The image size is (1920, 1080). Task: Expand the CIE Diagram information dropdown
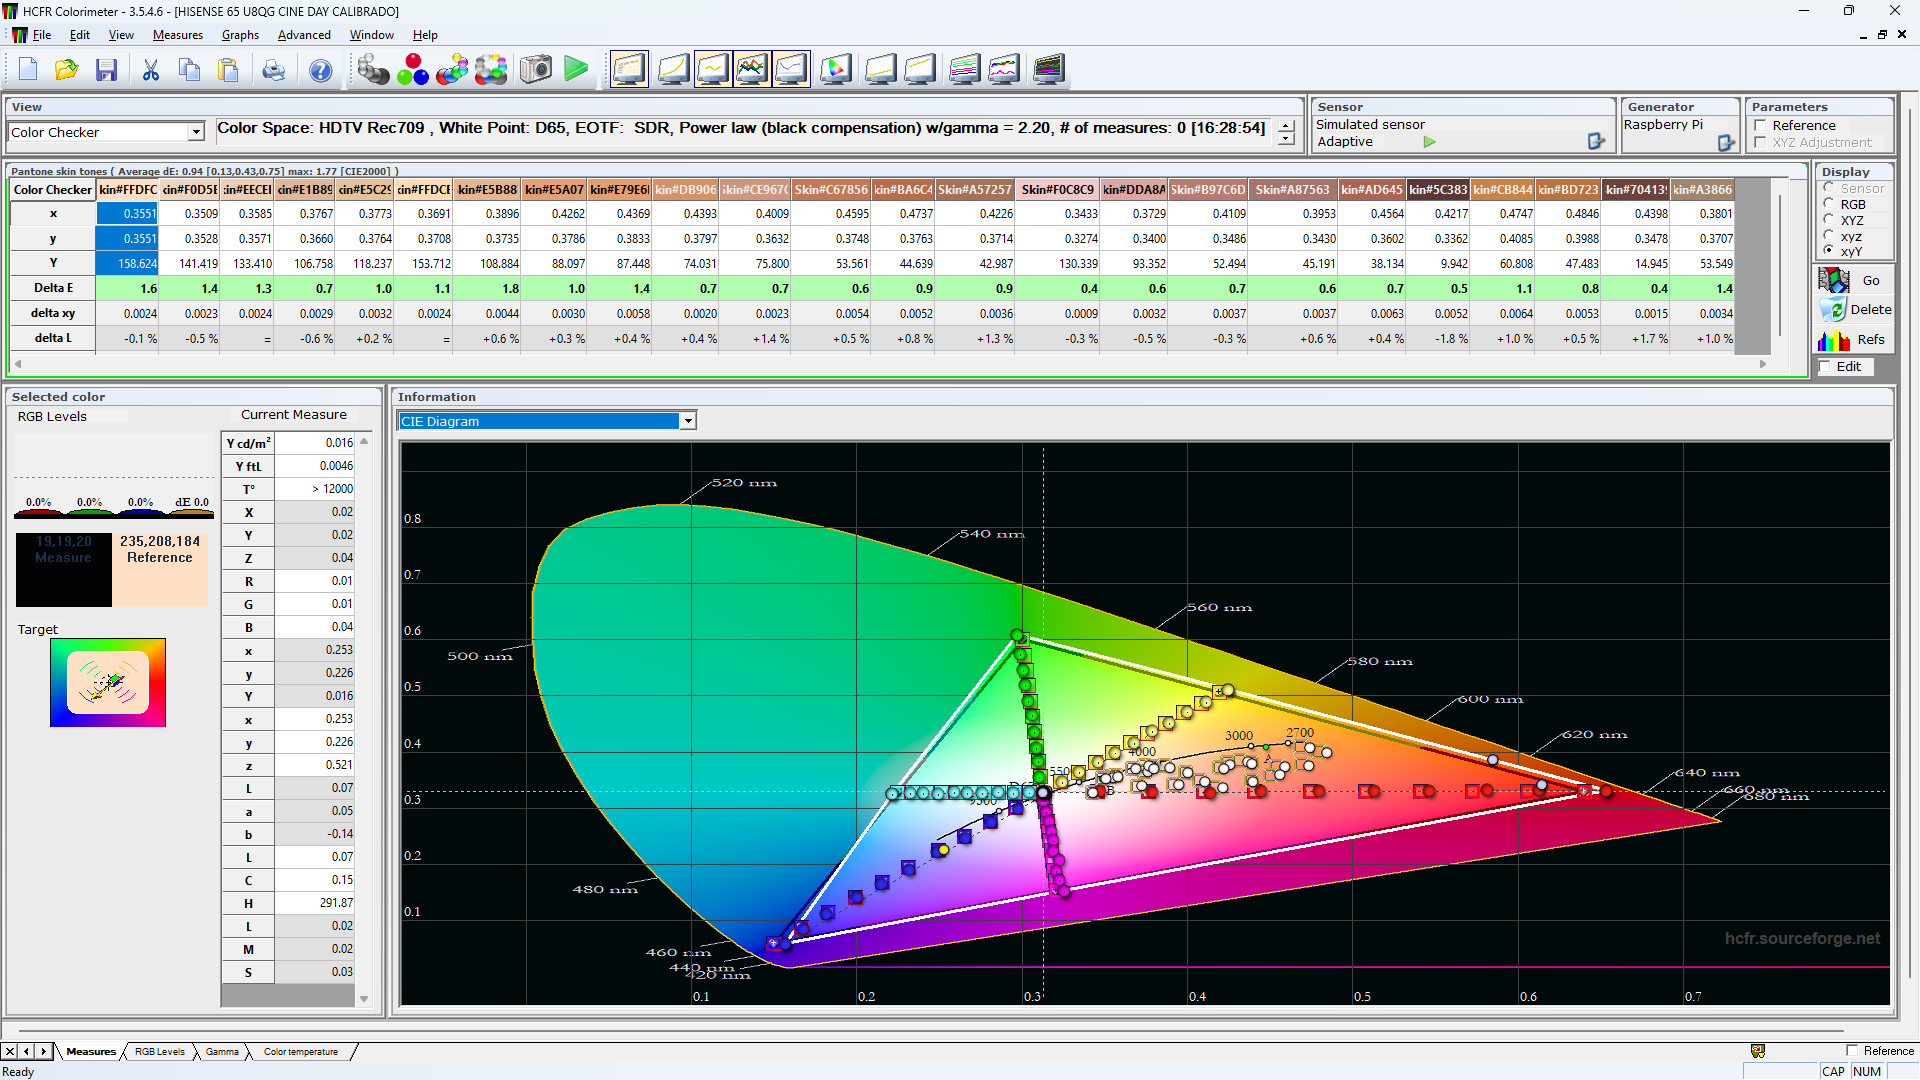pyautogui.click(x=688, y=422)
